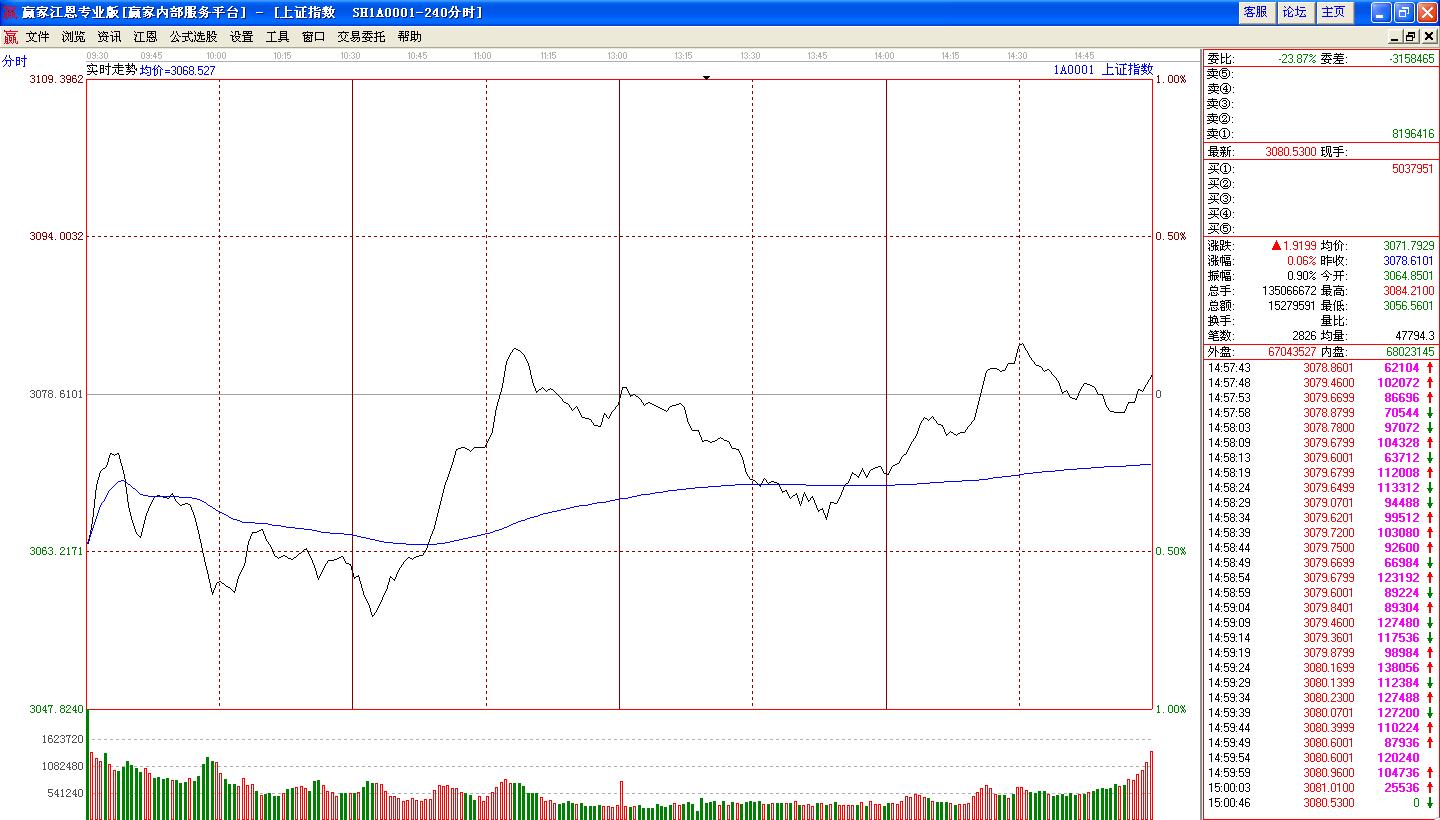The height and width of the screenshot is (820, 1440).
Task: Open the 公式选股 menu
Action: pyautogui.click(x=194, y=37)
